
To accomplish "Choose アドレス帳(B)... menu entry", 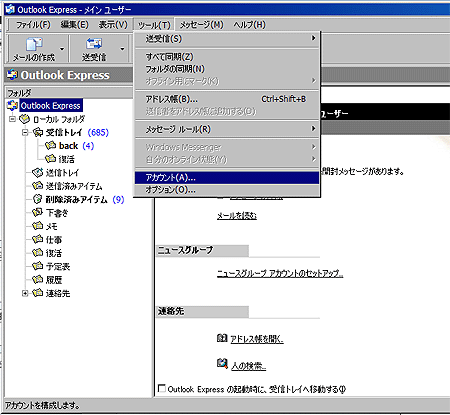I will [227, 99].
